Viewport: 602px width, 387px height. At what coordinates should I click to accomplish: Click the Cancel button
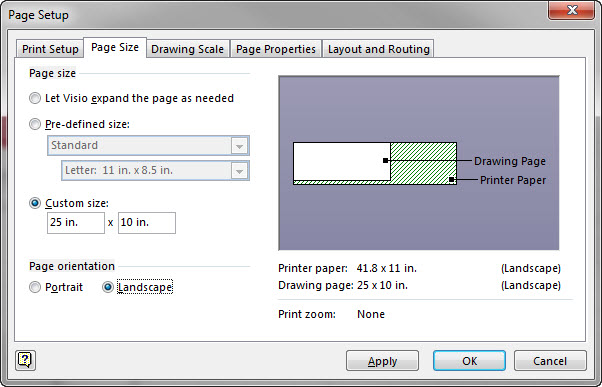(550, 361)
